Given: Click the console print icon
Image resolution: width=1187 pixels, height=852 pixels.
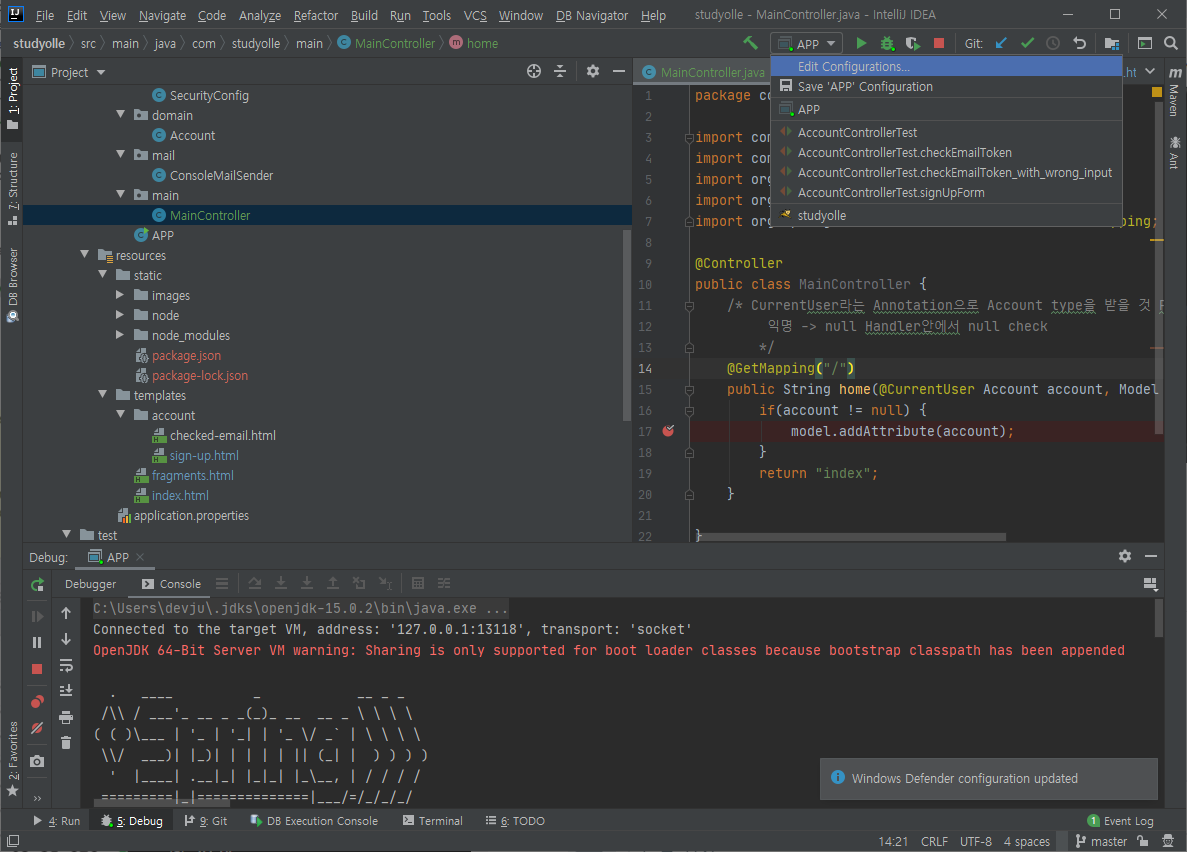Looking at the screenshot, I should click(66, 717).
